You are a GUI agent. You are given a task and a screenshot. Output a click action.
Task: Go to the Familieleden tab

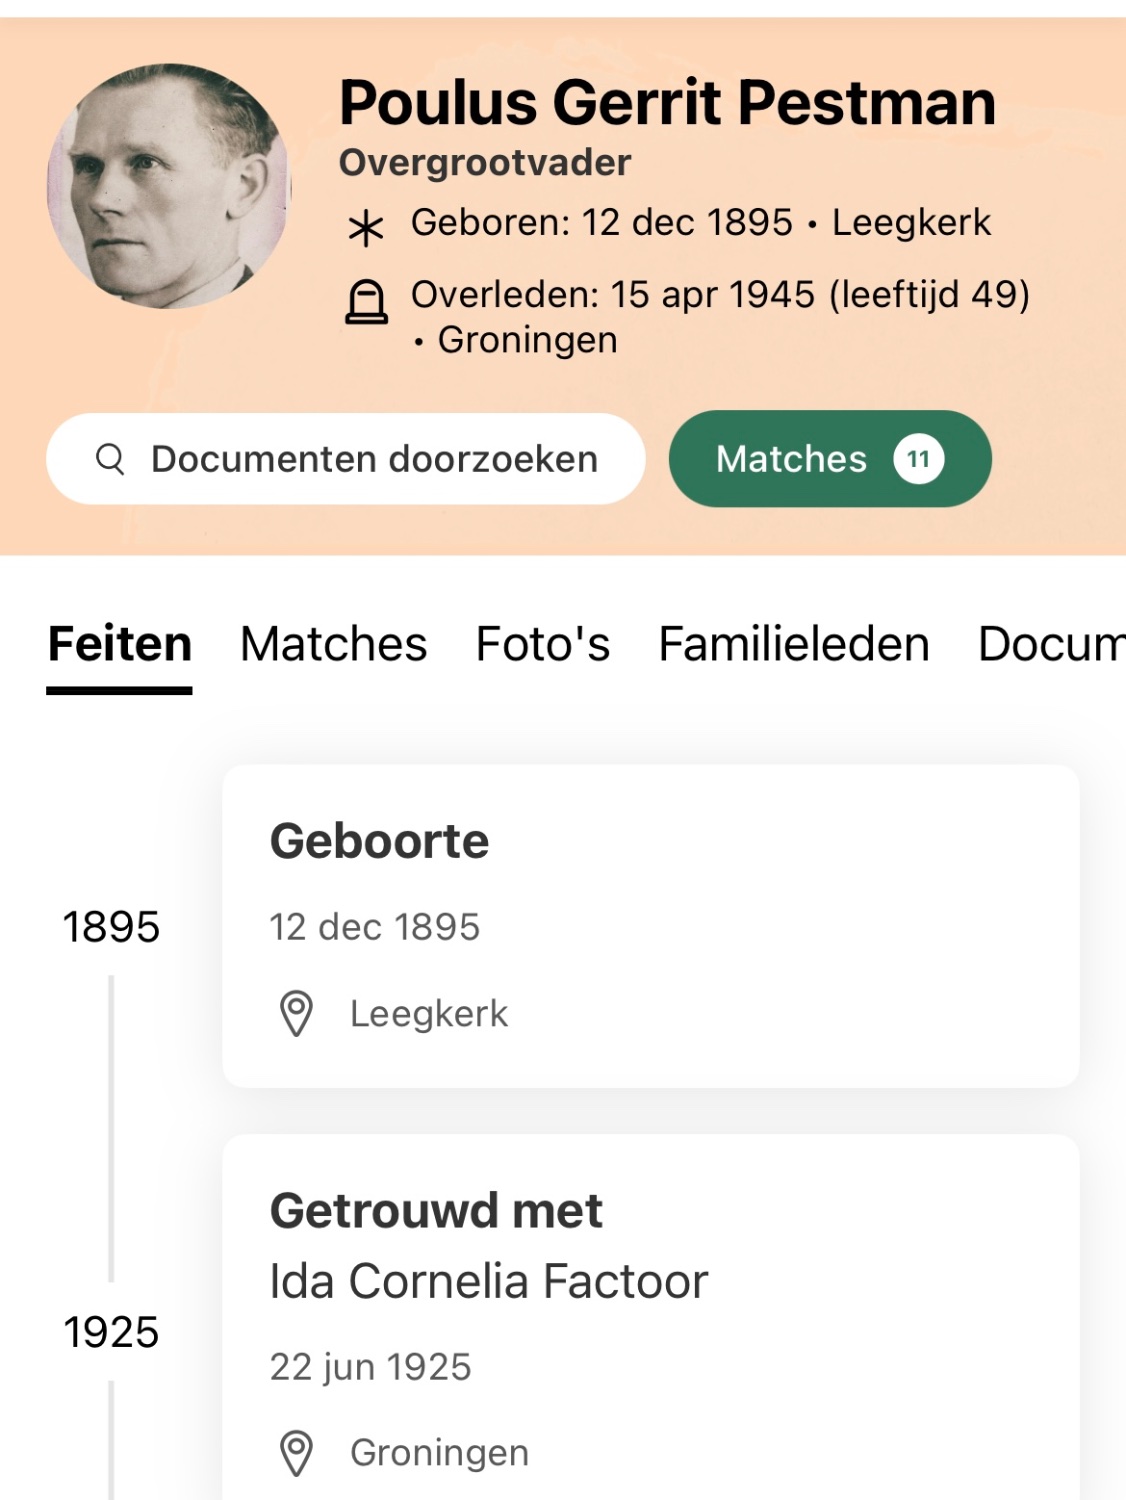point(793,644)
